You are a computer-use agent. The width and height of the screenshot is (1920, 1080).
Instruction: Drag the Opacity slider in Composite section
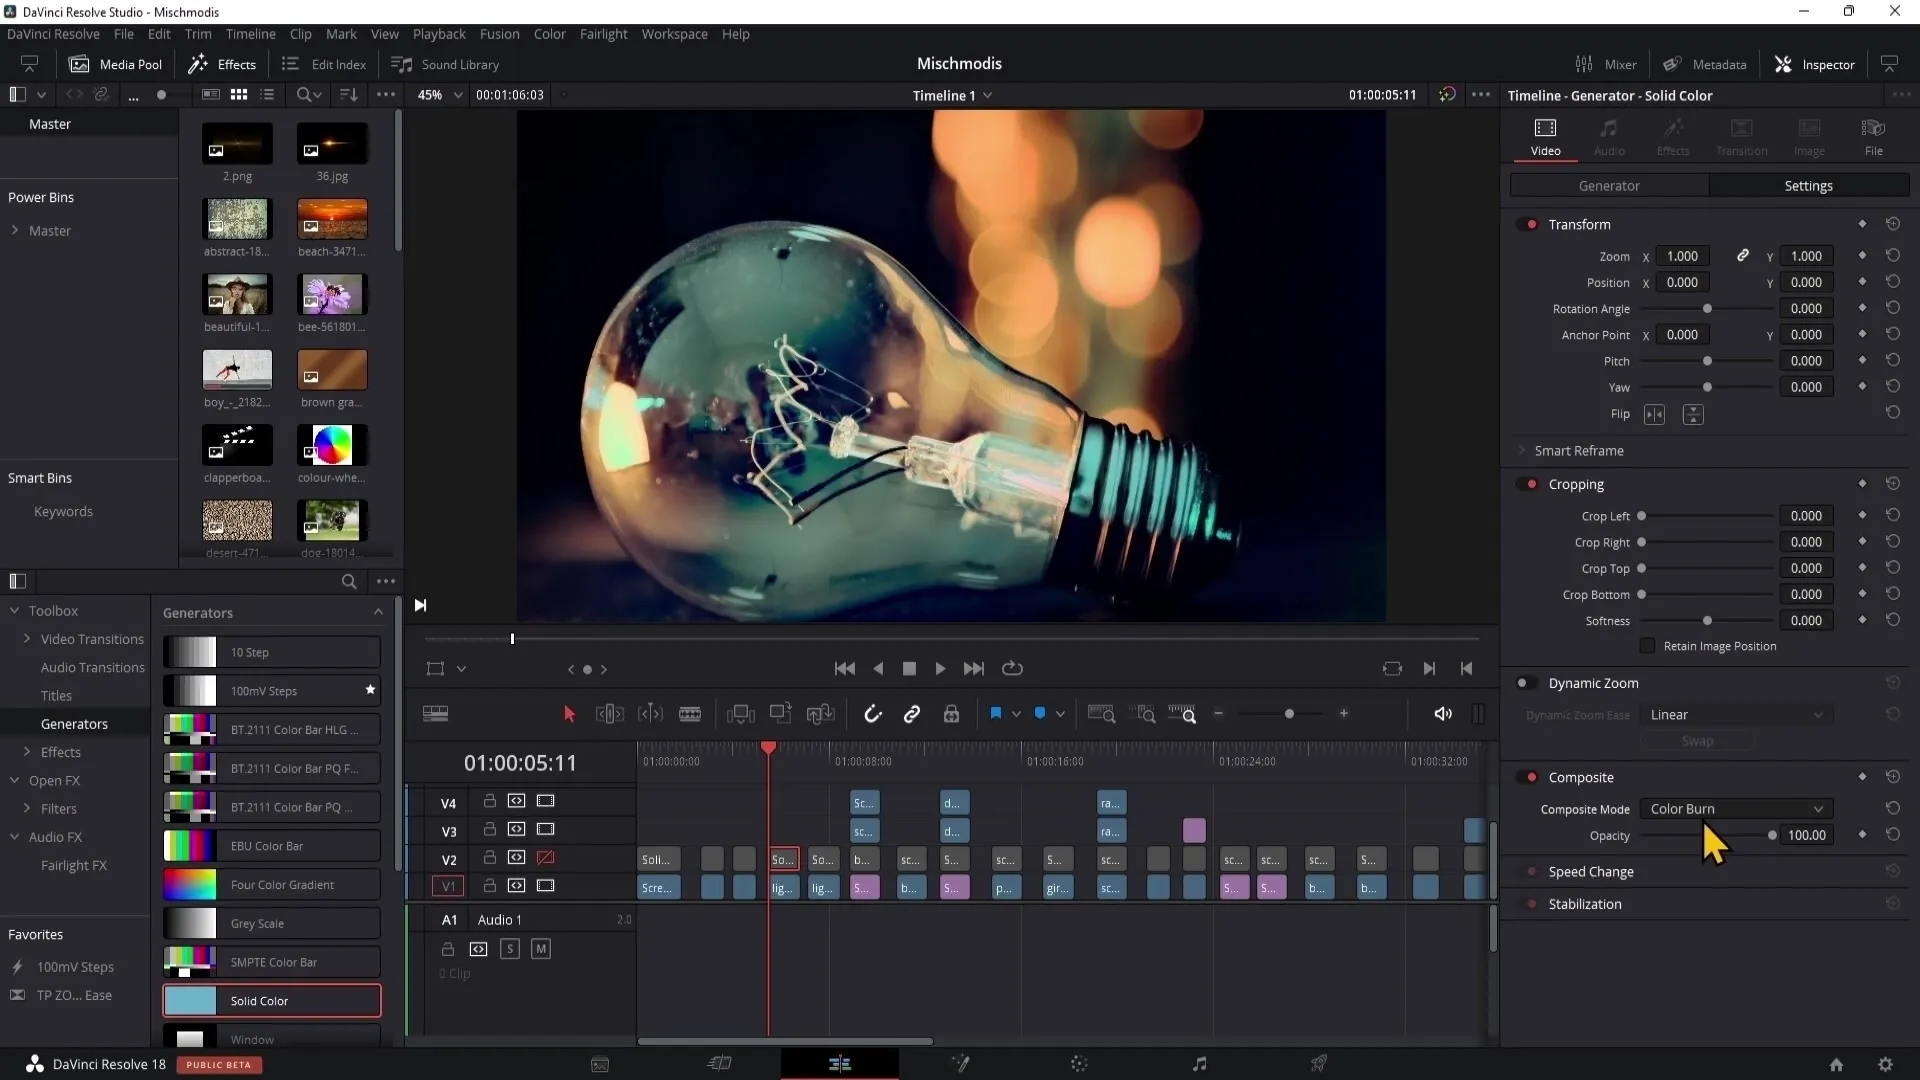[1772, 835]
